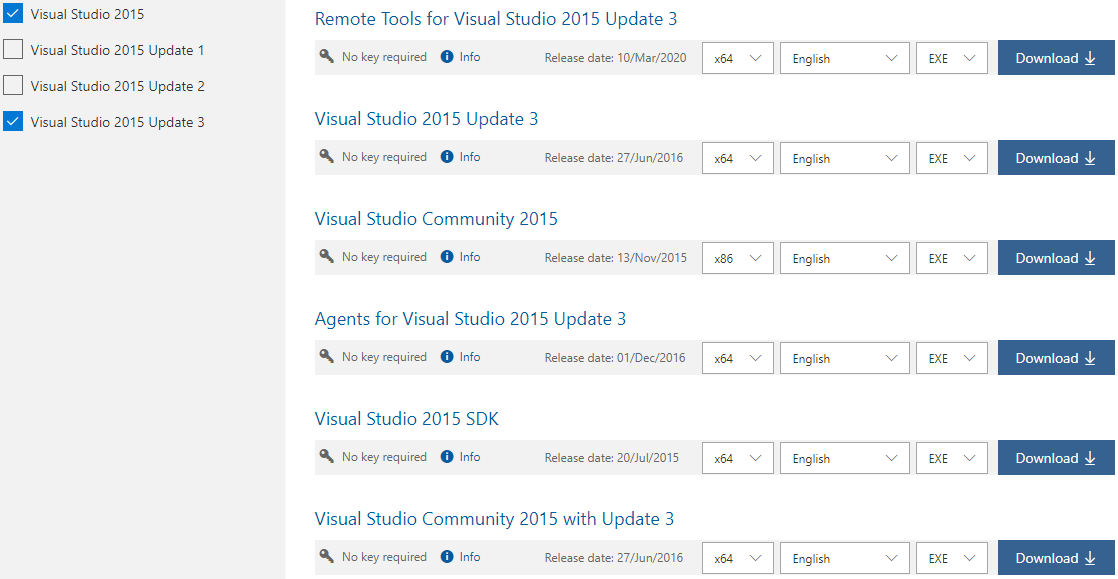The width and height of the screenshot is (1118, 579).
Task: Download Agents for Visual Studio 2015 Update 3
Action: 1056,357
